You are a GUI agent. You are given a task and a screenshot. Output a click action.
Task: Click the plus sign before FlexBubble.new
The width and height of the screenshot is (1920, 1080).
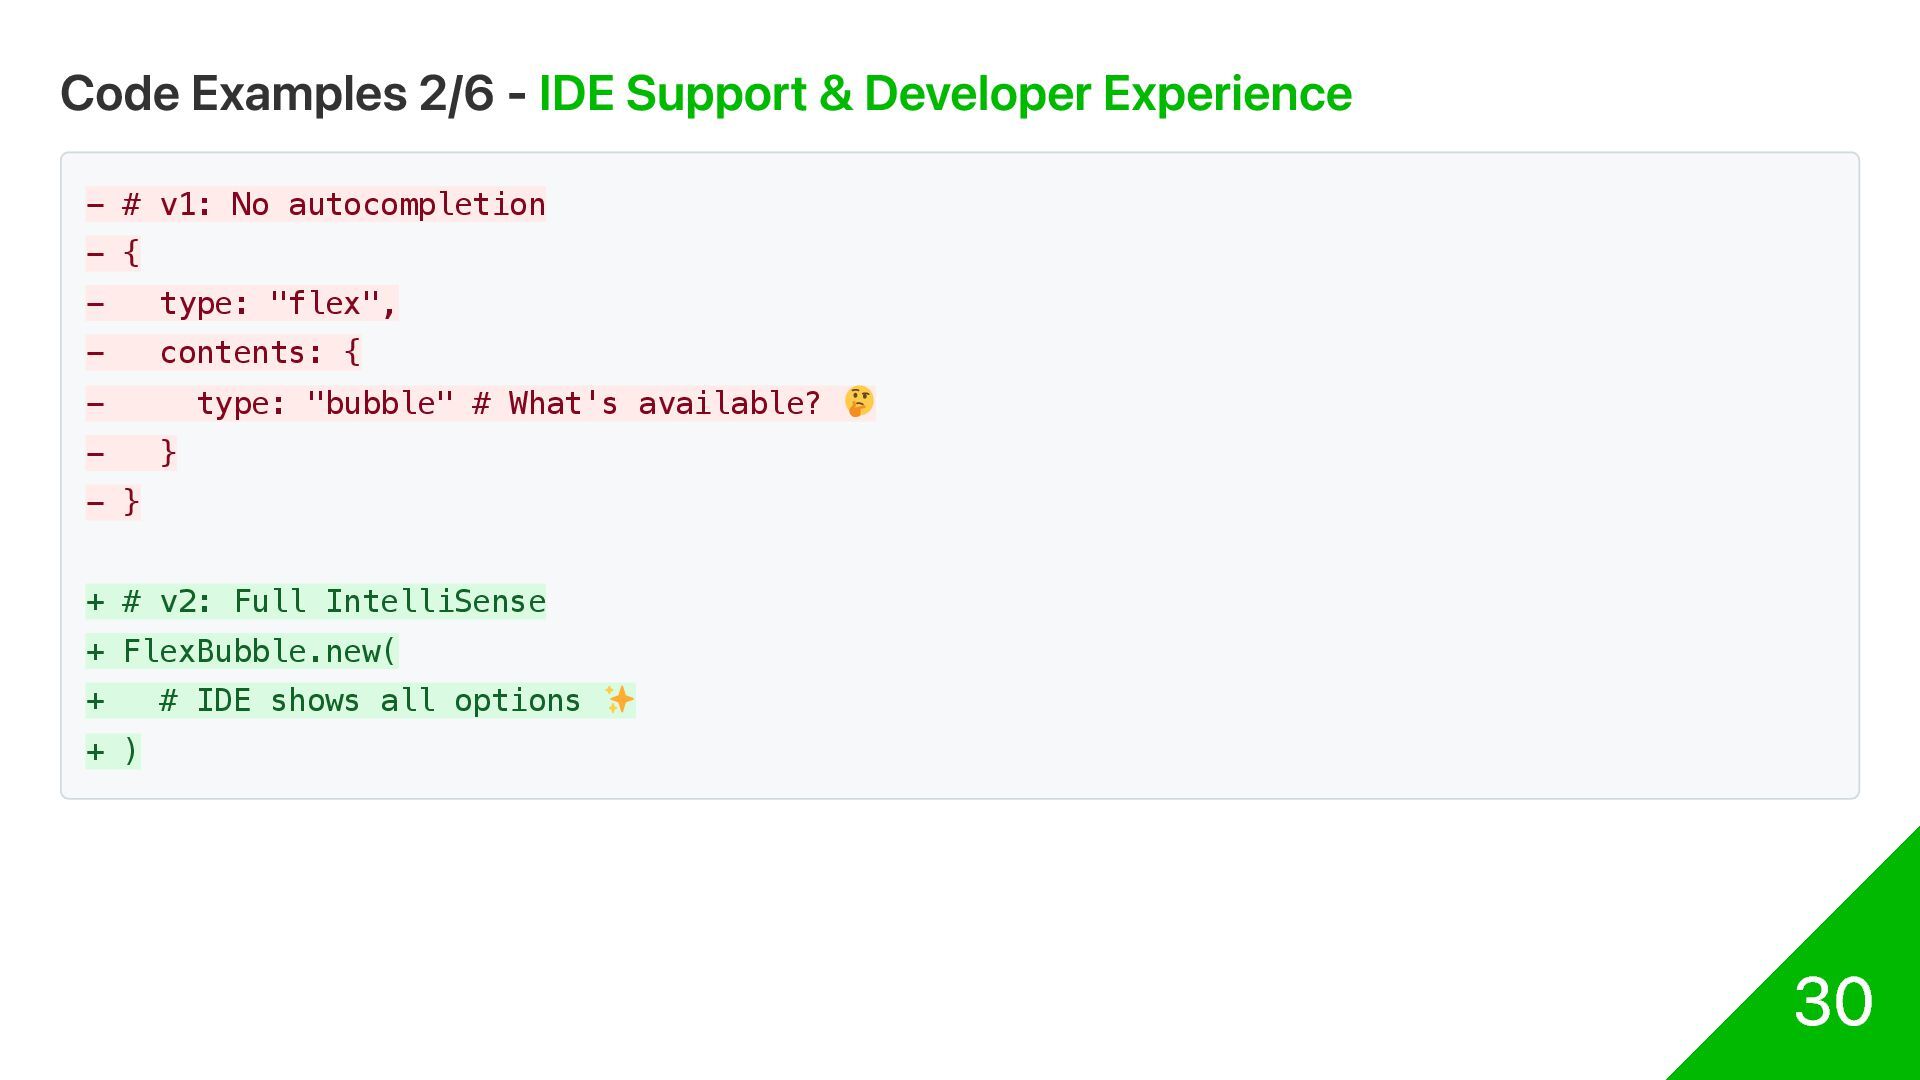pyautogui.click(x=95, y=652)
